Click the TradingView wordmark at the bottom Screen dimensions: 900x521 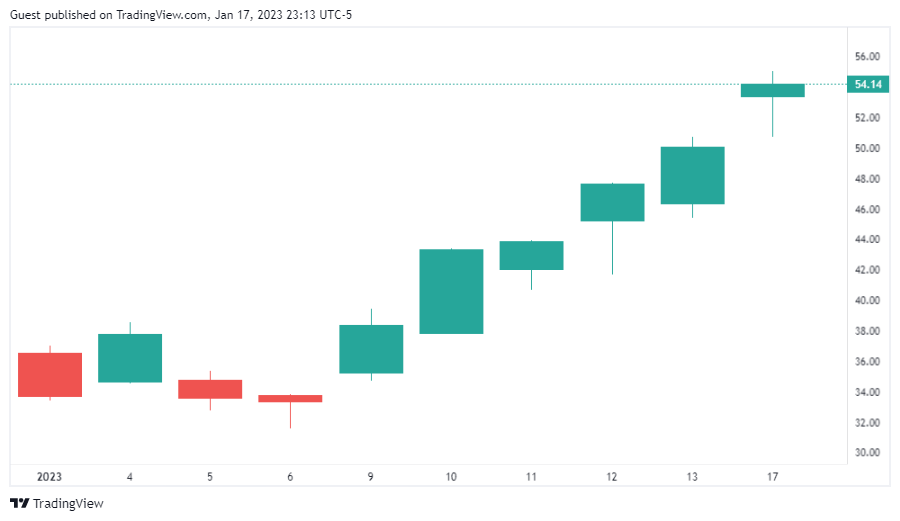click(x=67, y=503)
